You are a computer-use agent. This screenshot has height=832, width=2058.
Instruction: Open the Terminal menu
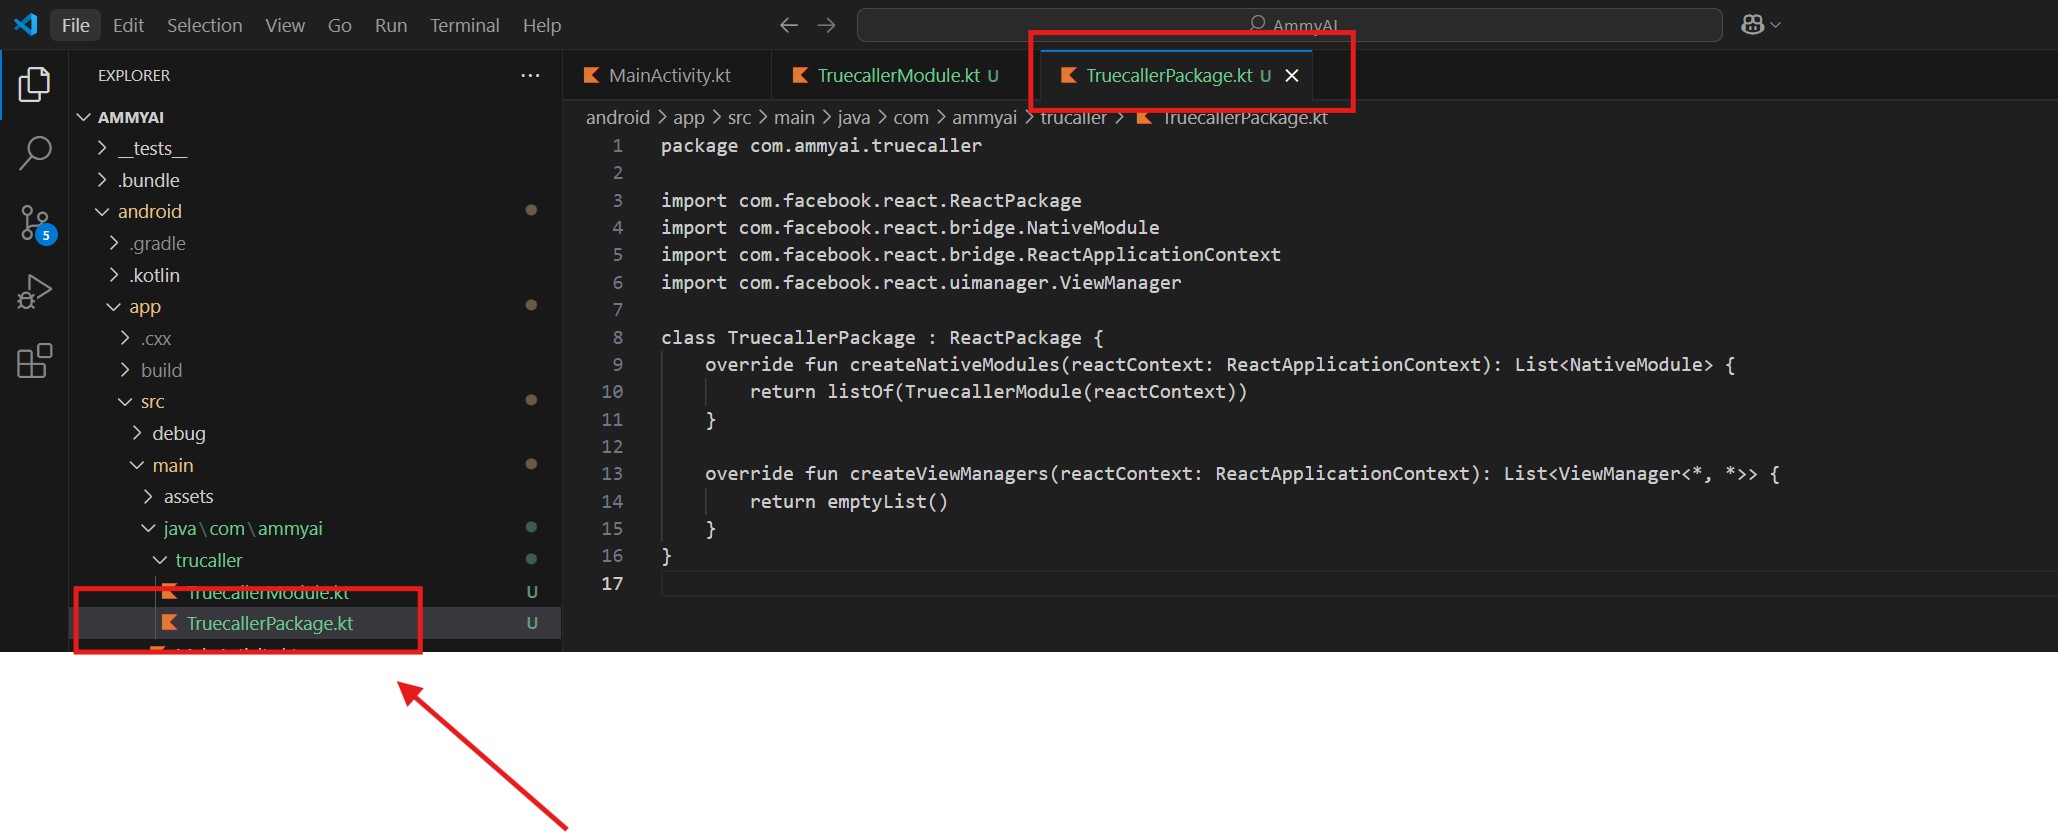tap(464, 25)
